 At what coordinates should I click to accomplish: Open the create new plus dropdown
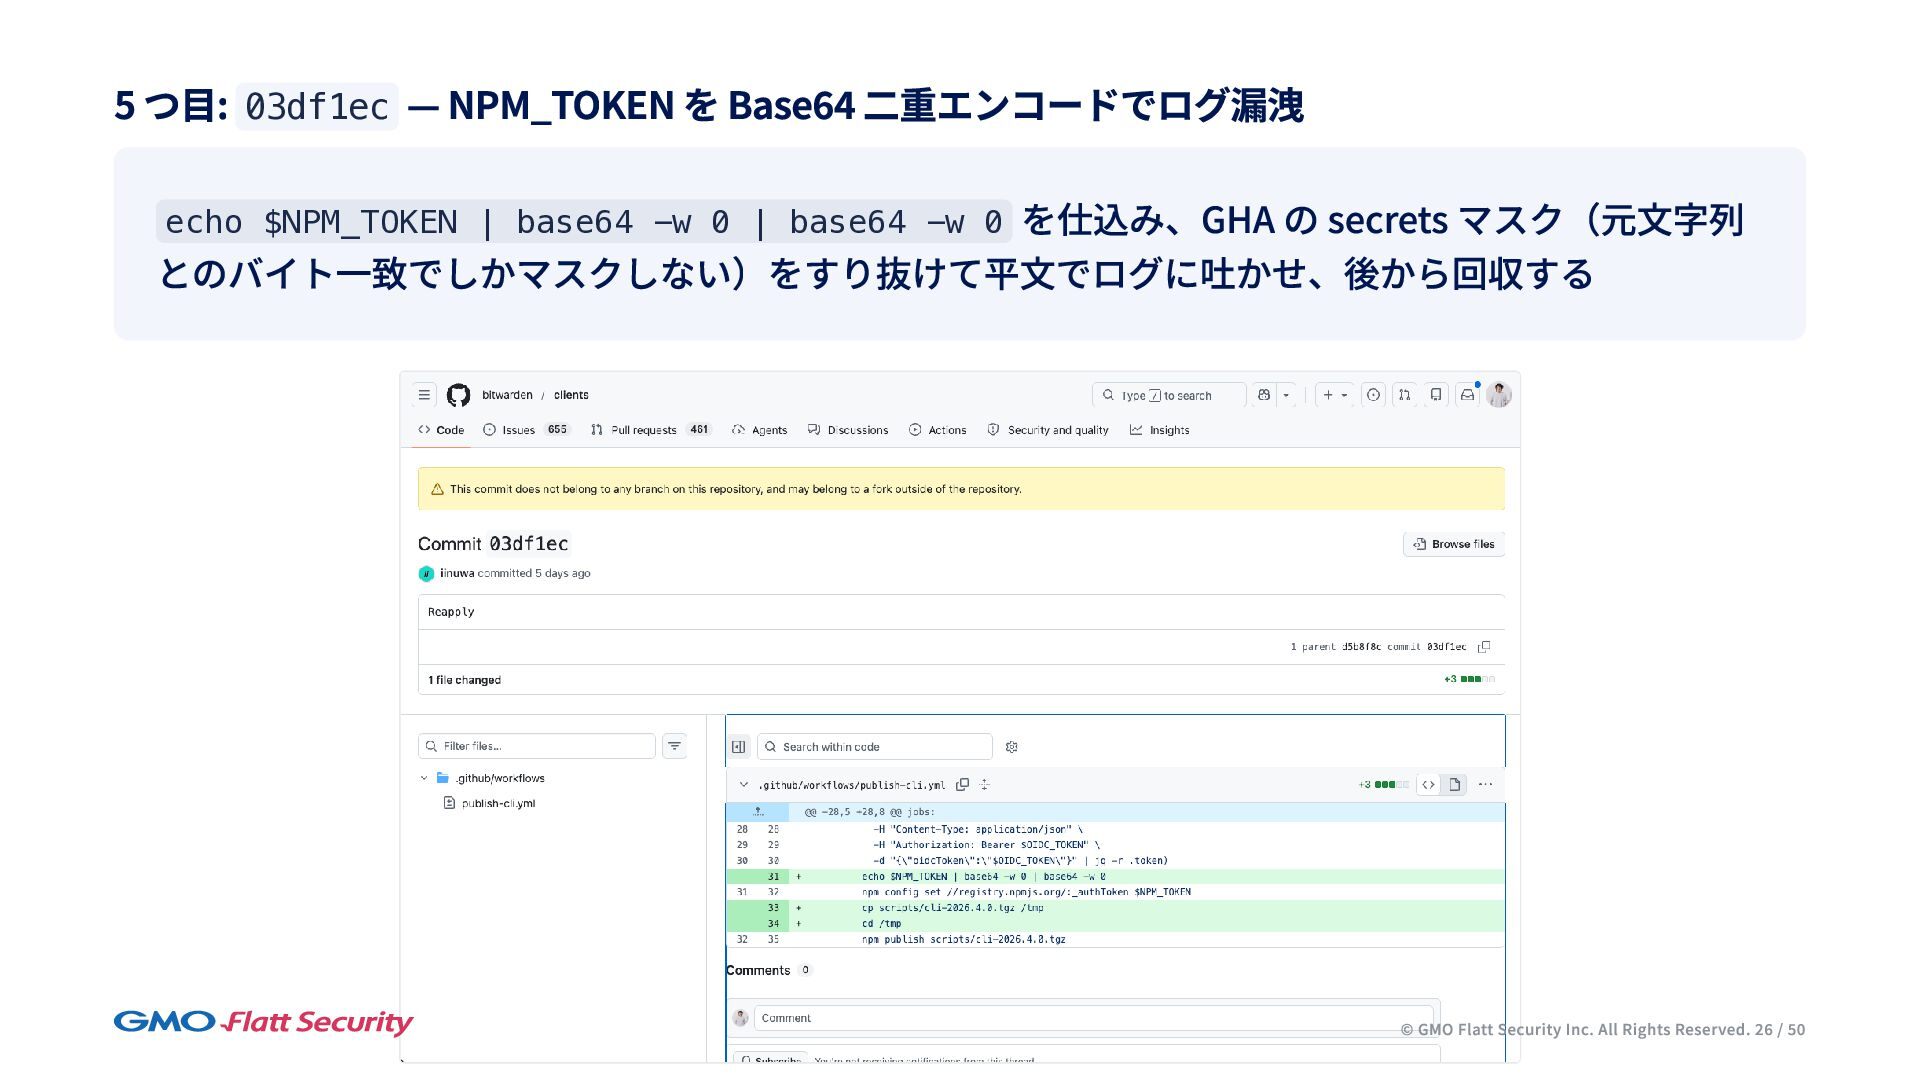coord(1334,395)
